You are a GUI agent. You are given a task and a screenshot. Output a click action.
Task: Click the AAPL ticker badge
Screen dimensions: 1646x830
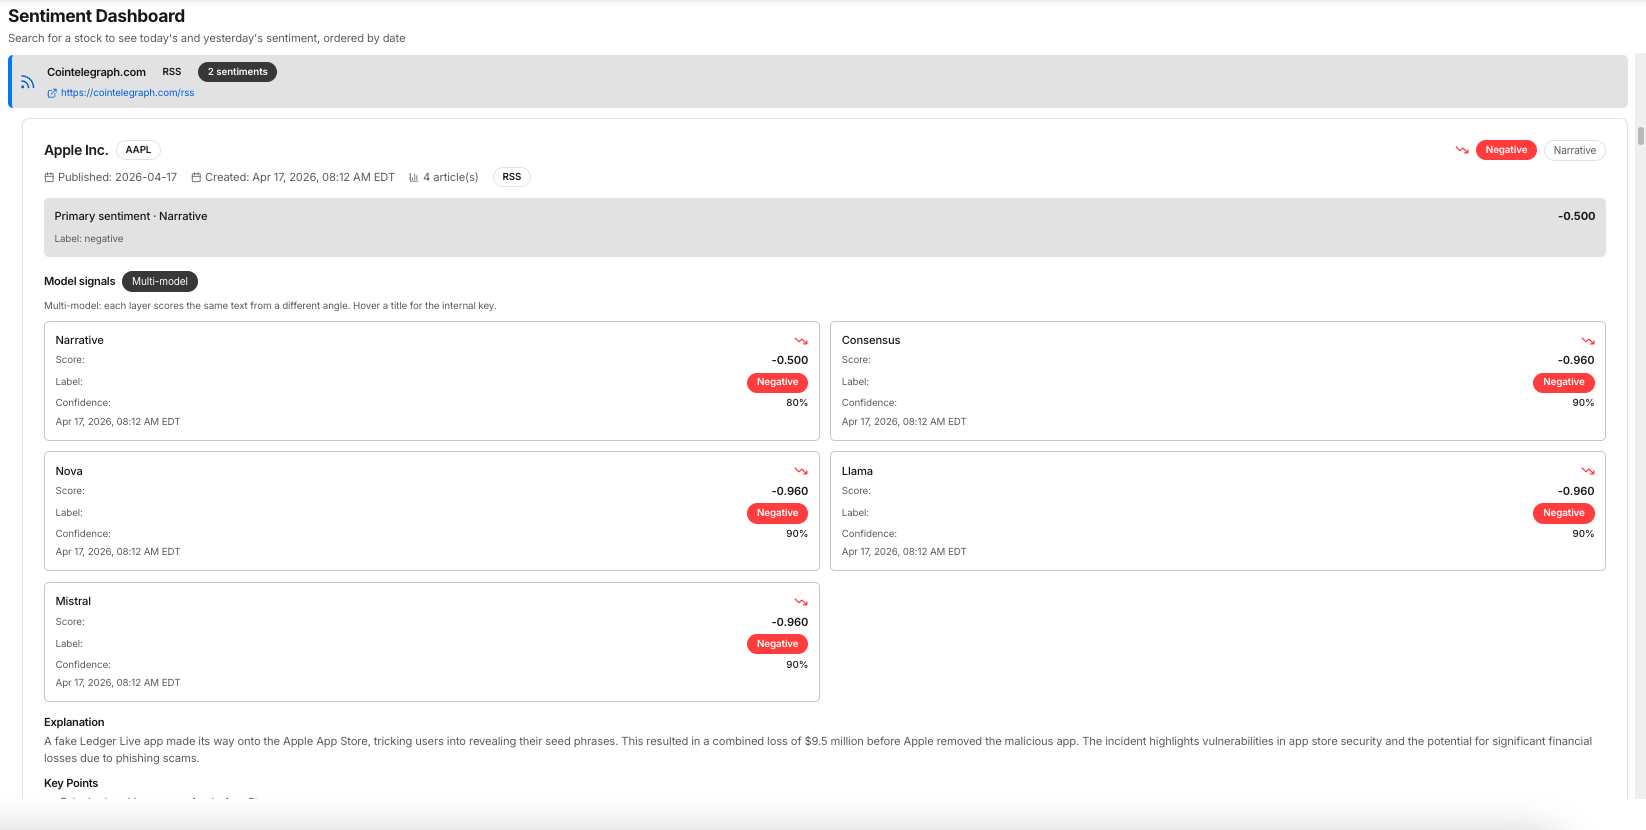pyautogui.click(x=138, y=150)
